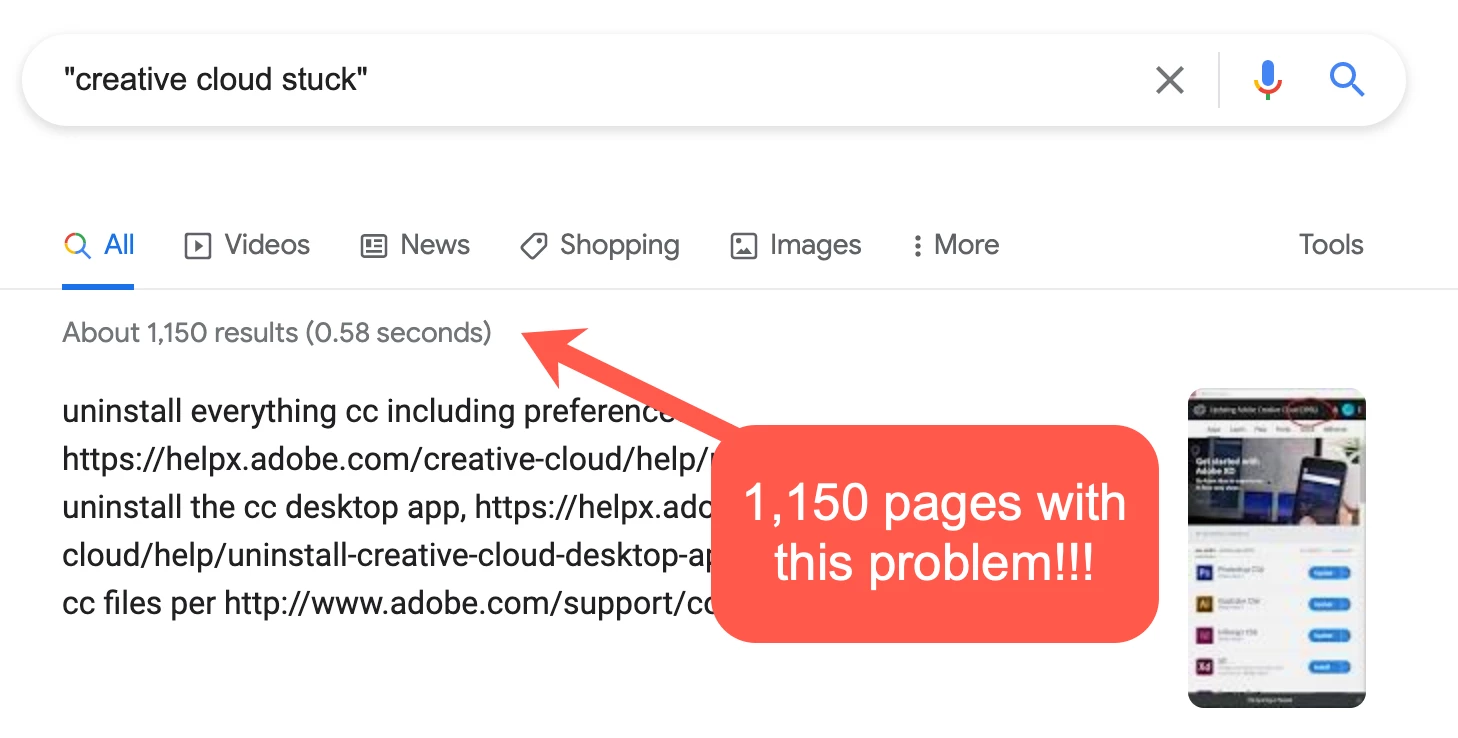The height and width of the screenshot is (738, 1458).
Task: Open the Images tab
Action: click(796, 245)
